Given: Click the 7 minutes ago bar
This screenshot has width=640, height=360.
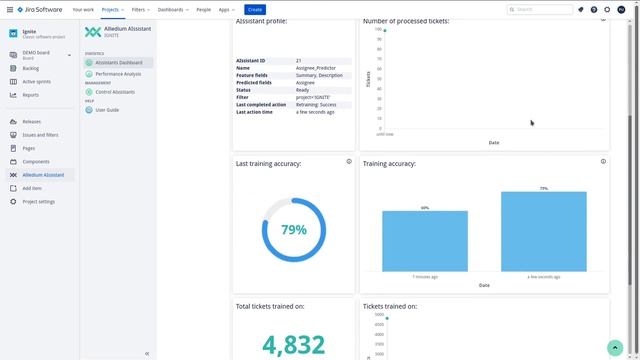Looking at the screenshot, I should coord(425,241).
